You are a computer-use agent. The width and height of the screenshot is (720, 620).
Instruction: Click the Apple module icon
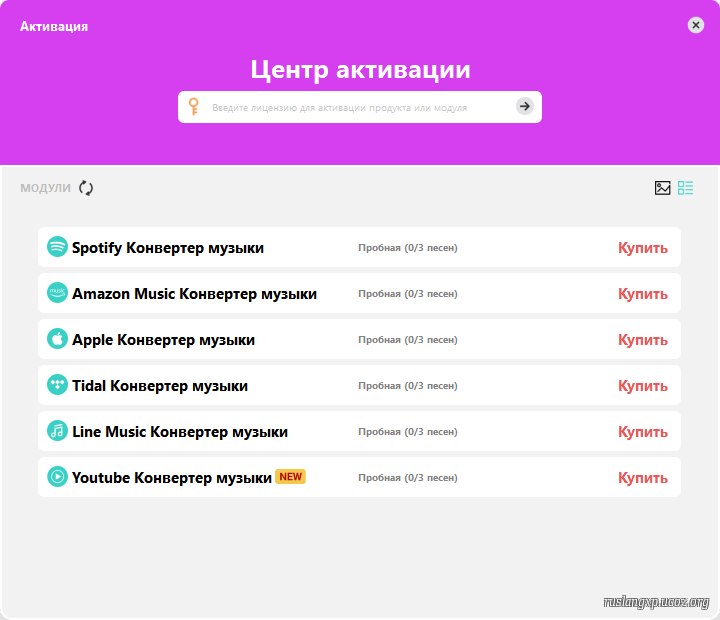point(57,338)
